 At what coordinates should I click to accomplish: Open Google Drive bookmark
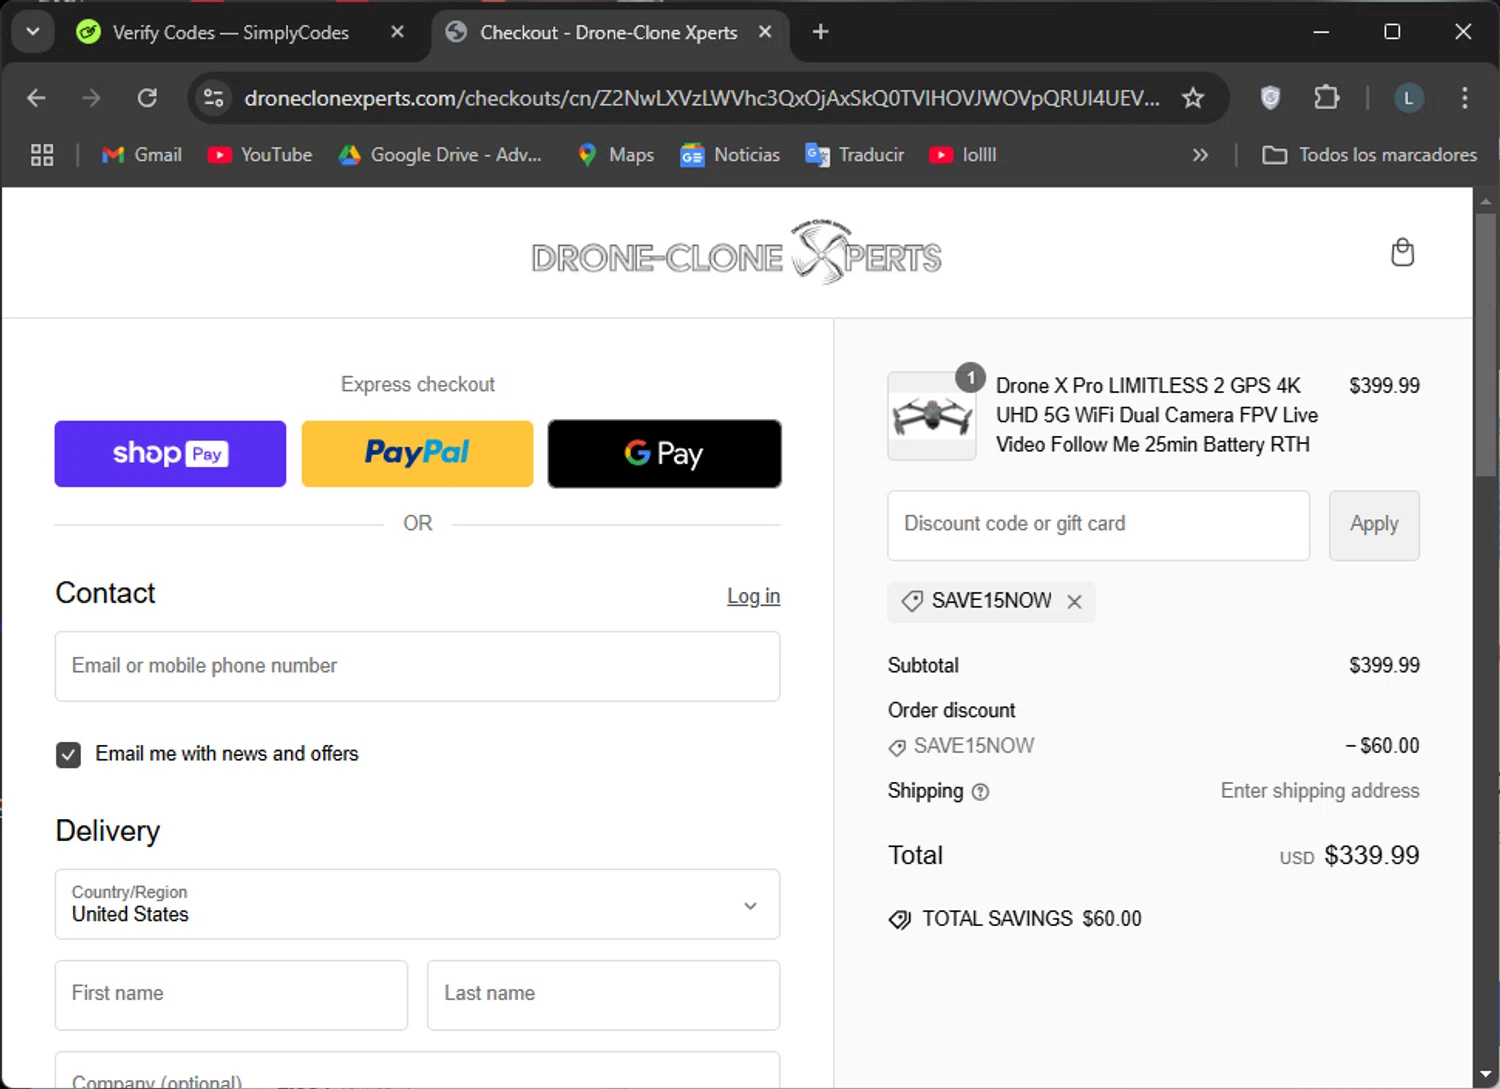pos(440,155)
